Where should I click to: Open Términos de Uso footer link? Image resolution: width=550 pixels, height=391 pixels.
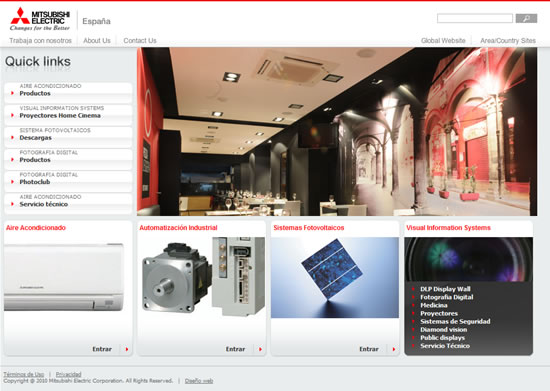[x=24, y=374]
